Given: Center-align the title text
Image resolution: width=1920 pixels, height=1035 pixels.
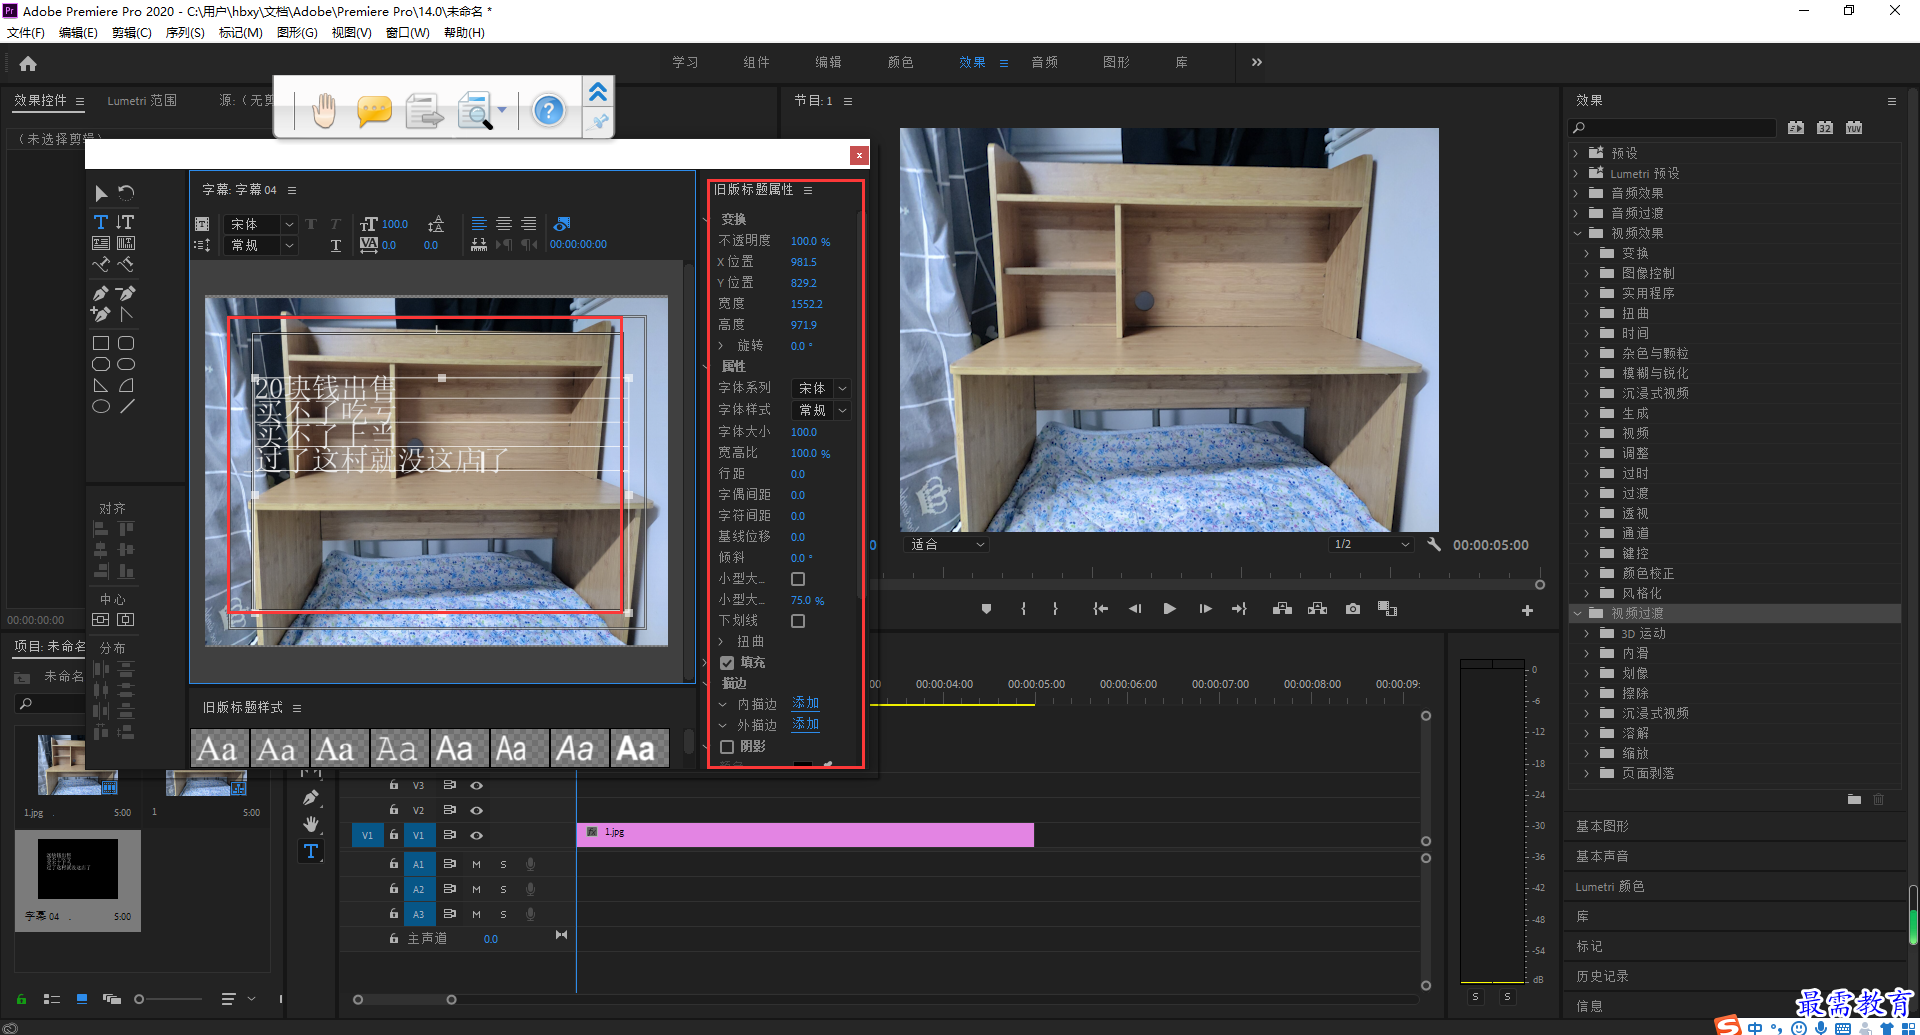Looking at the screenshot, I should (x=504, y=224).
